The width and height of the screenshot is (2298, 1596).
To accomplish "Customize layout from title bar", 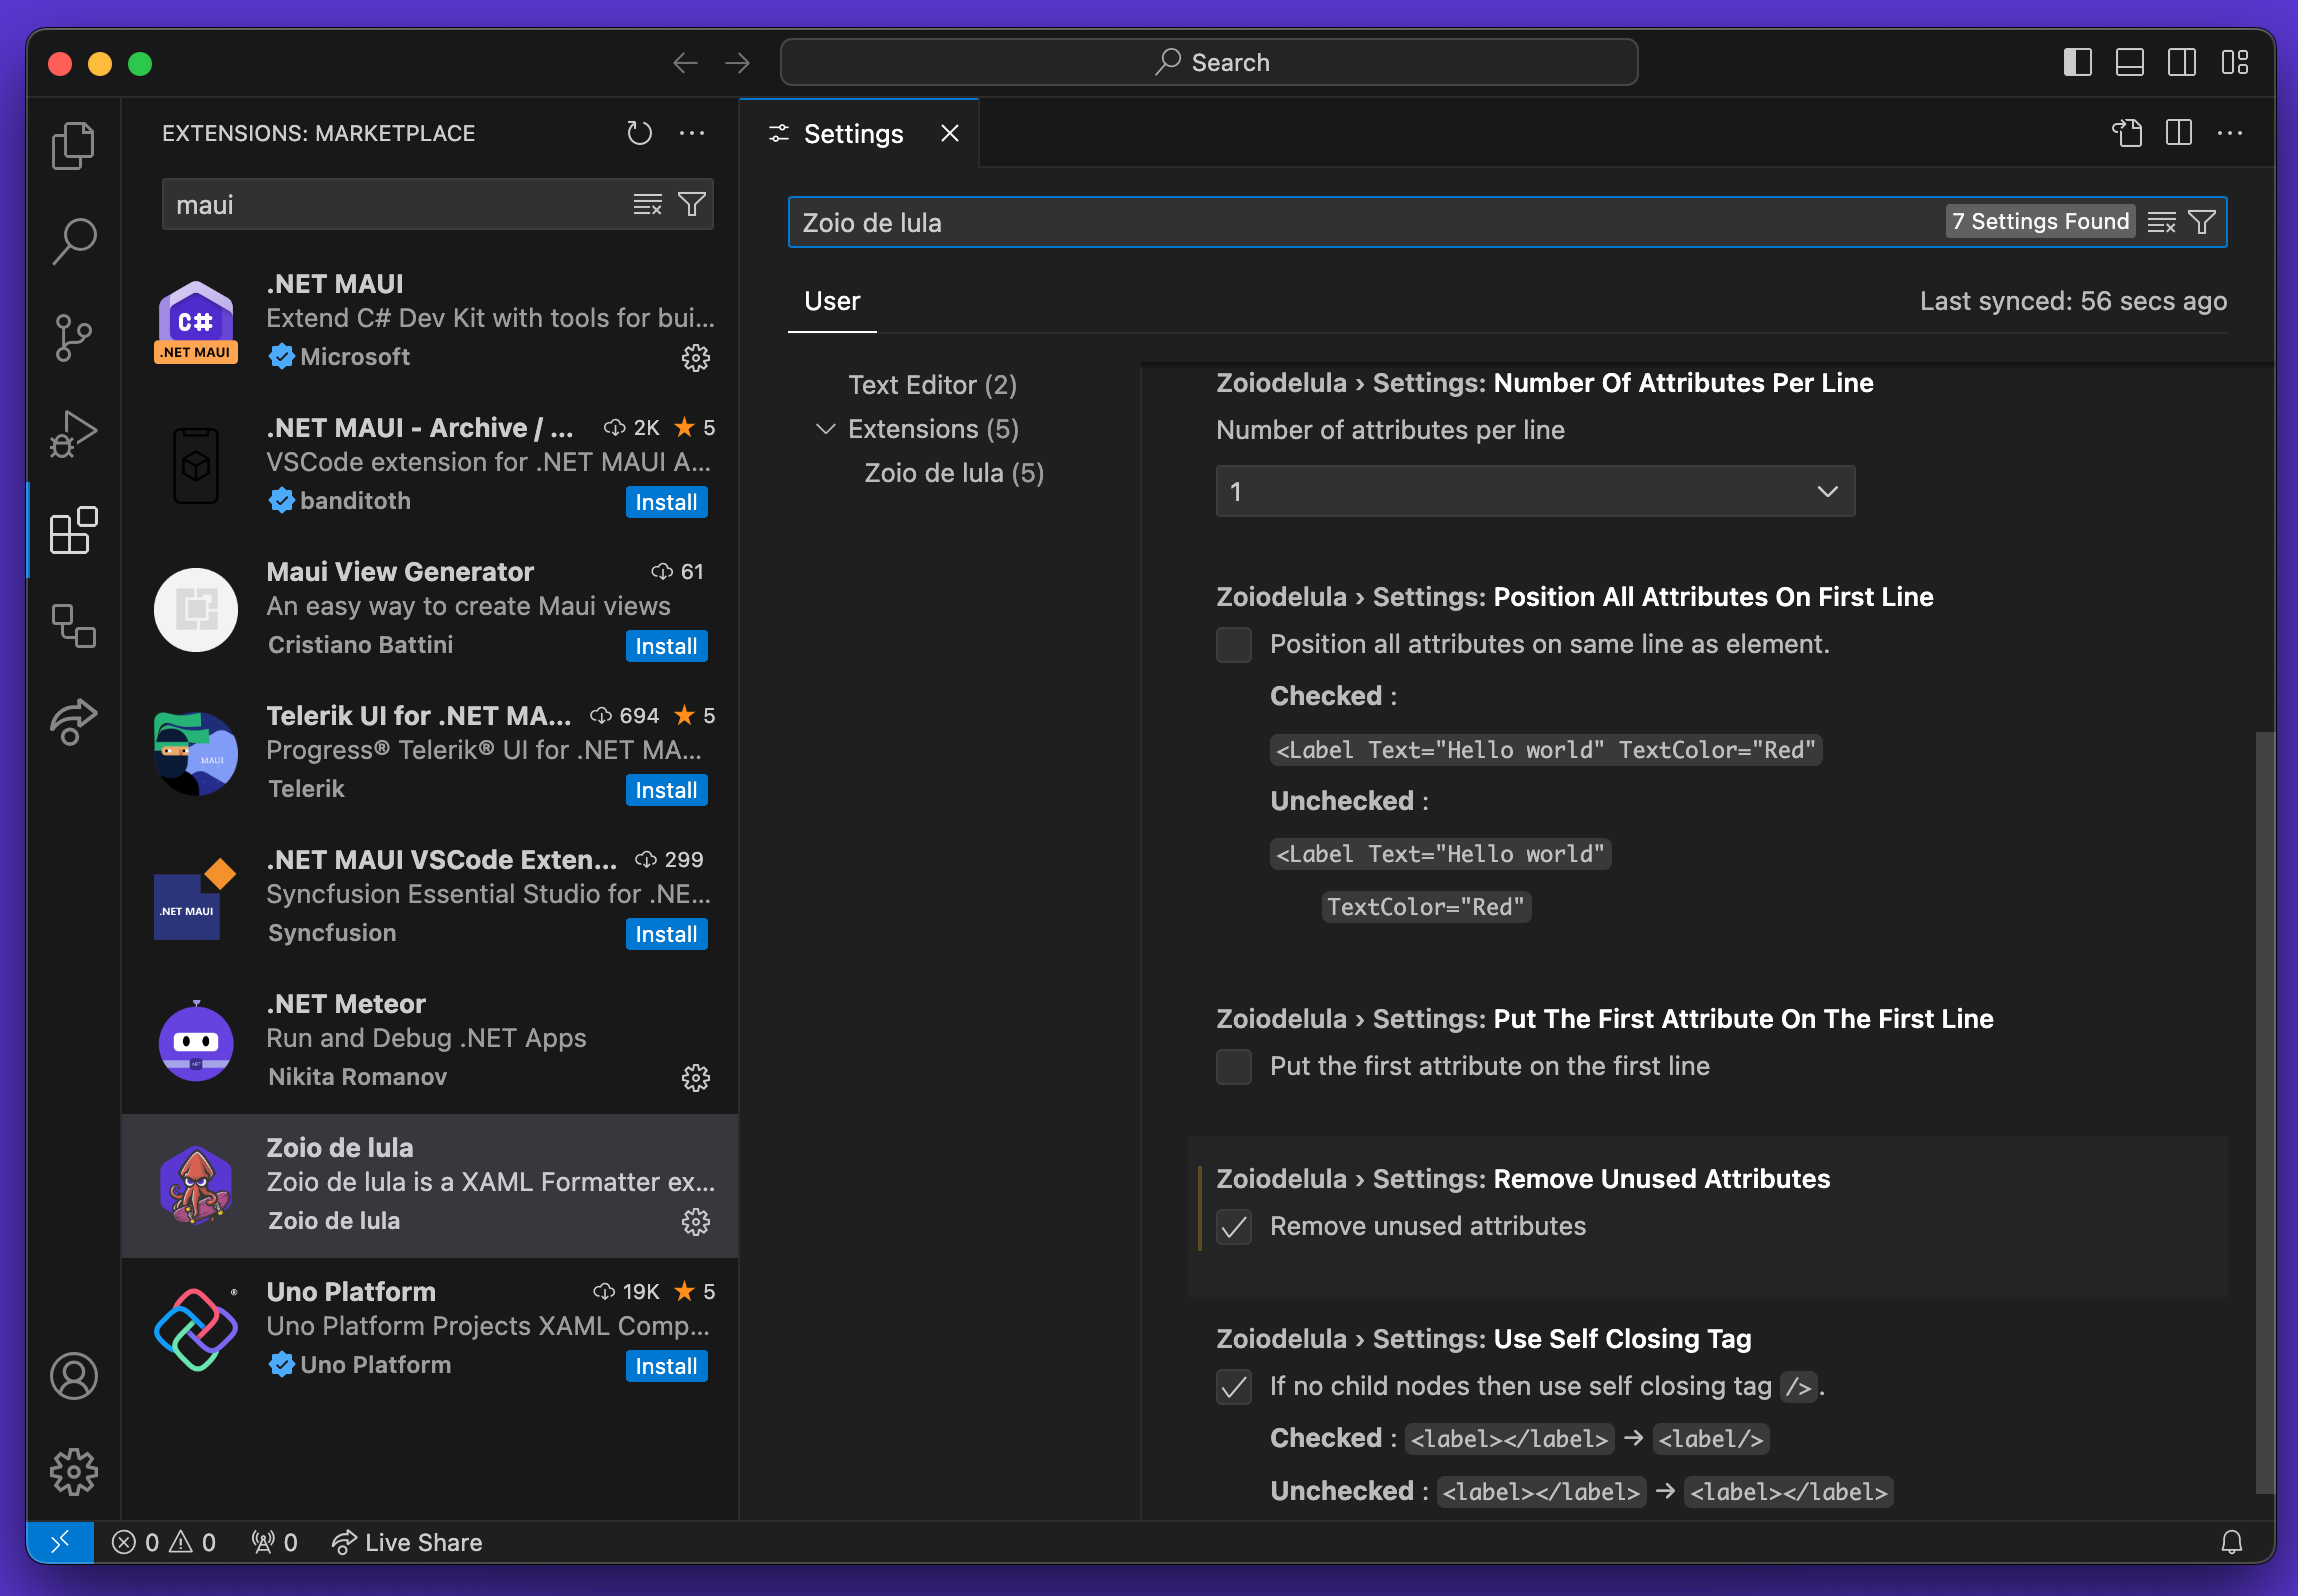I will 2235,62.
